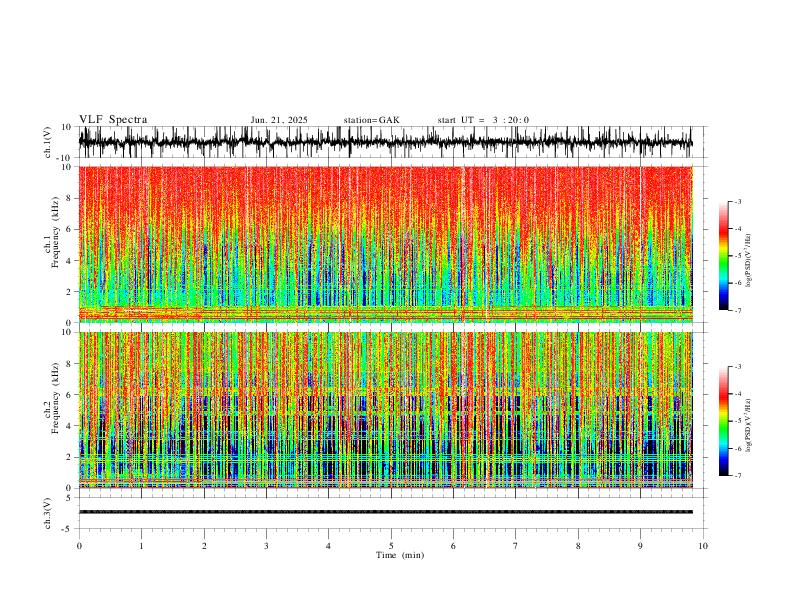792x612 pixels.
Task: Click the '6' kHz tick on ch.2 frequency axis
Action: click(69, 395)
